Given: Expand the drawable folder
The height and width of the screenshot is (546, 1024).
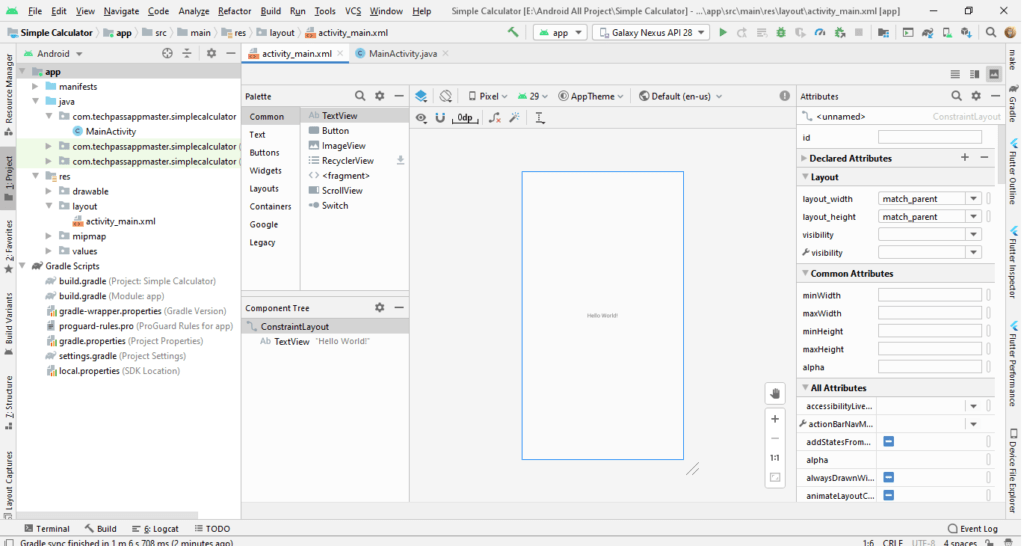Looking at the screenshot, I should 48,191.
